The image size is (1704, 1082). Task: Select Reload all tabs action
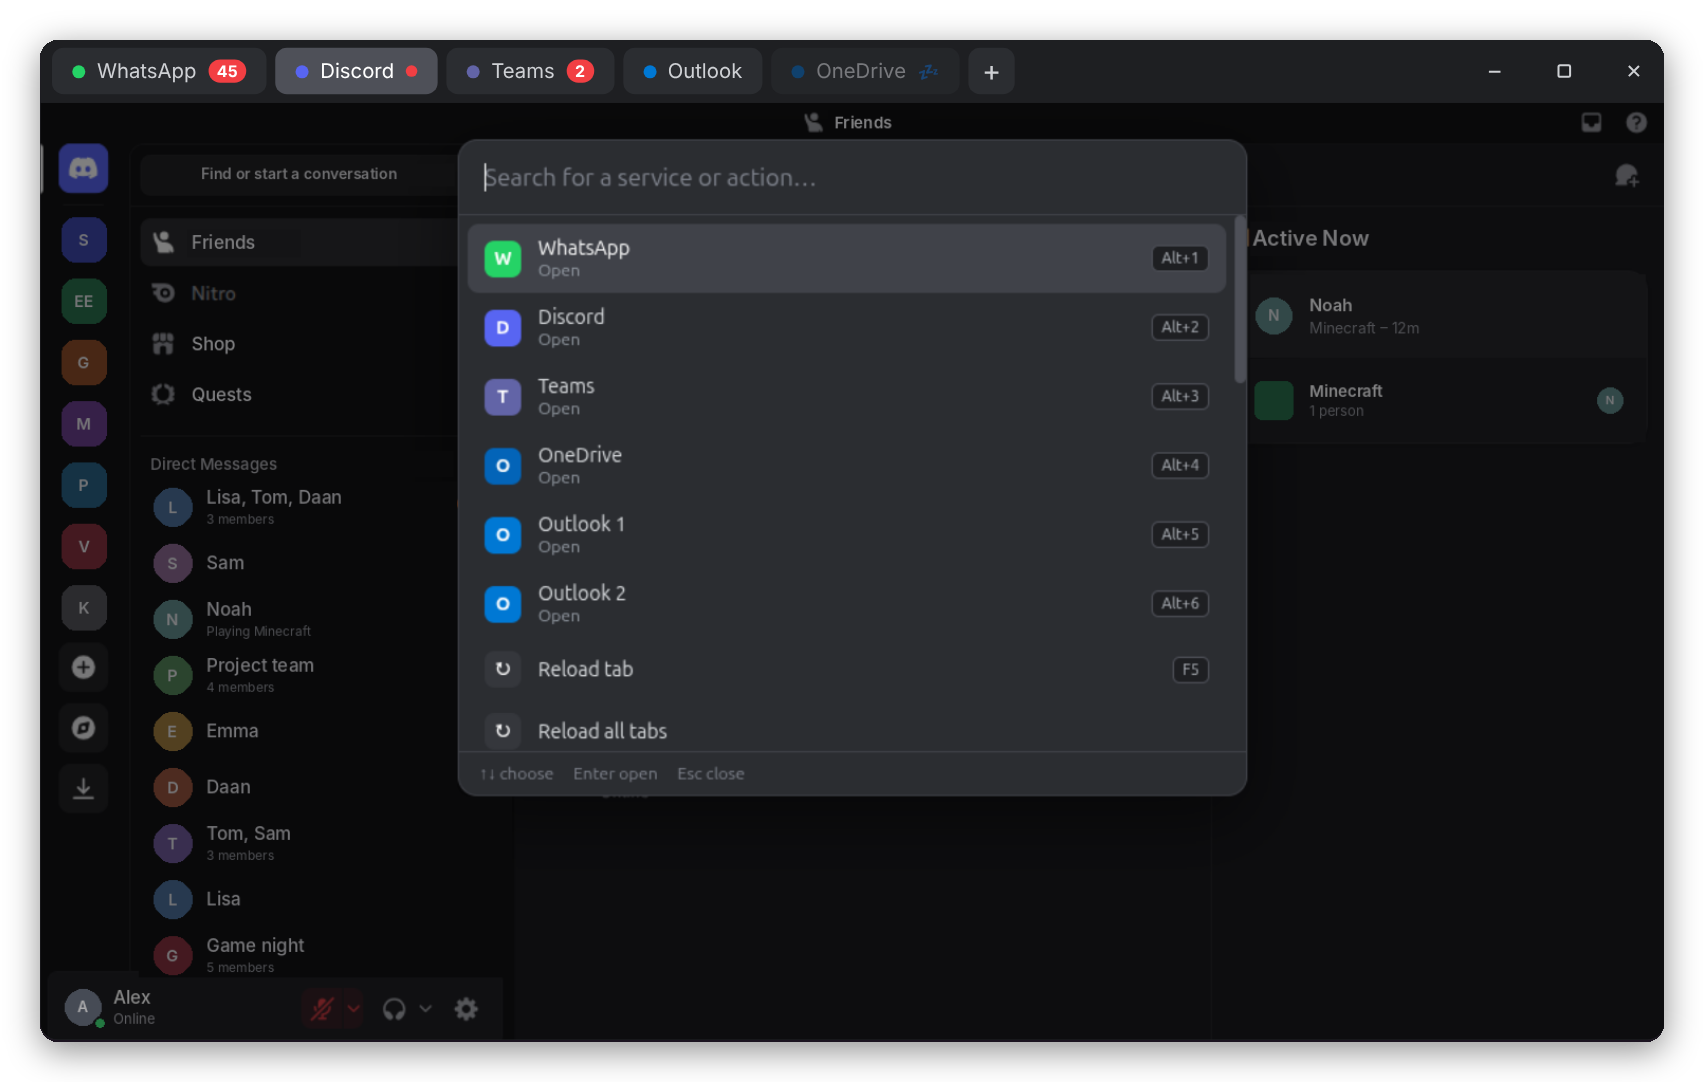point(847,731)
